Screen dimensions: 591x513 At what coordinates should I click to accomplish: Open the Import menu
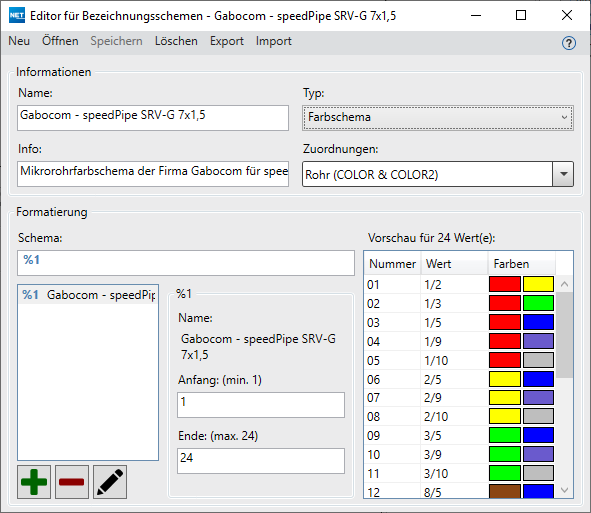pos(273,41)
